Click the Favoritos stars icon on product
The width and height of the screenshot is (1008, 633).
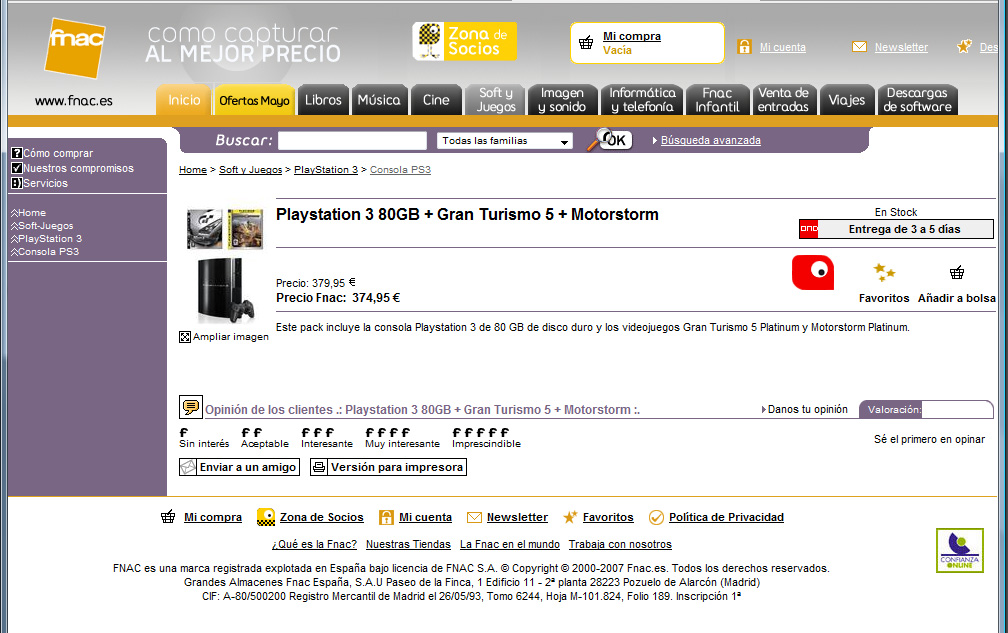(x=884, y=272)
